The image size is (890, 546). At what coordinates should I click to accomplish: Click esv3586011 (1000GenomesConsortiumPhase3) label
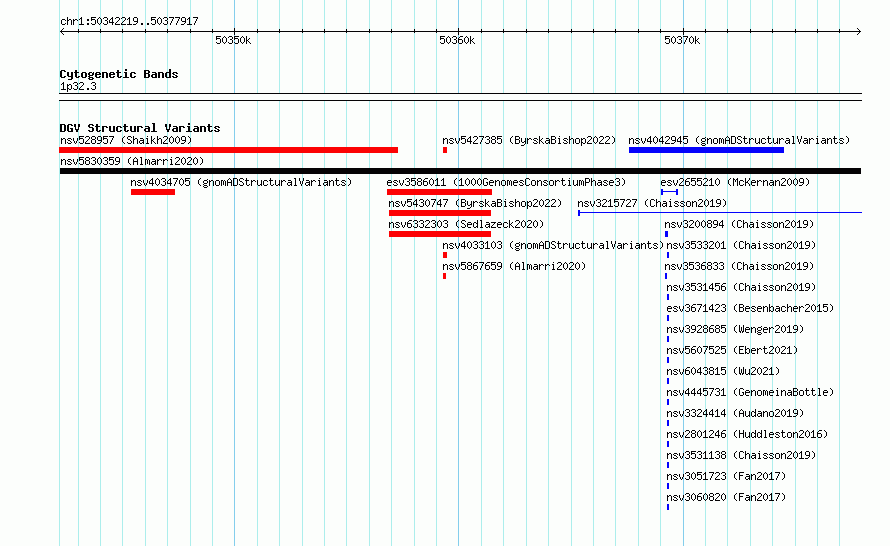[x=506, y=182]
